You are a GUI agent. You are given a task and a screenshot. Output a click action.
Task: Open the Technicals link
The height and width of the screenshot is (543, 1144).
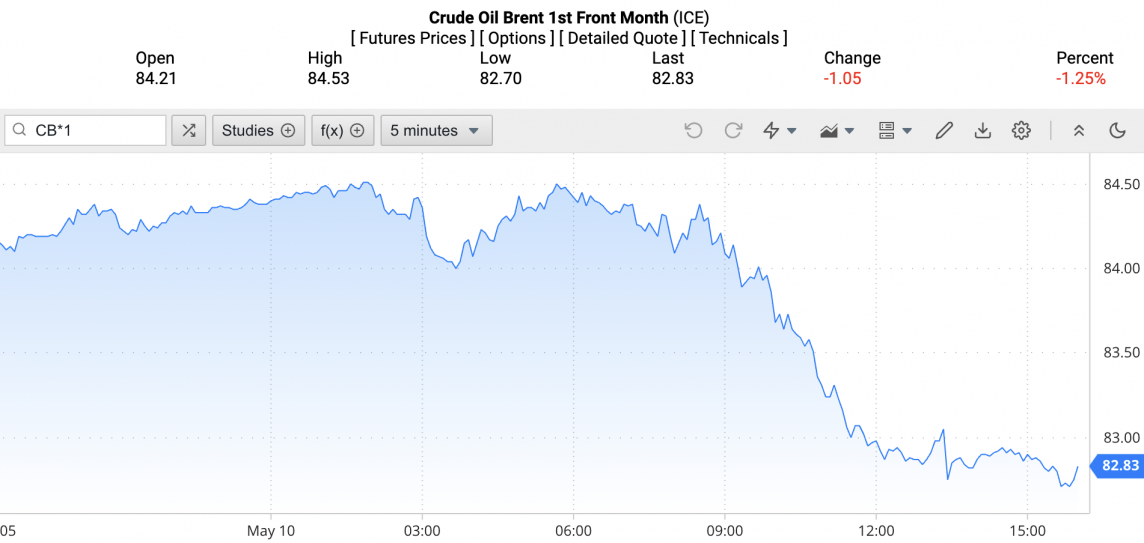point(739,38)
